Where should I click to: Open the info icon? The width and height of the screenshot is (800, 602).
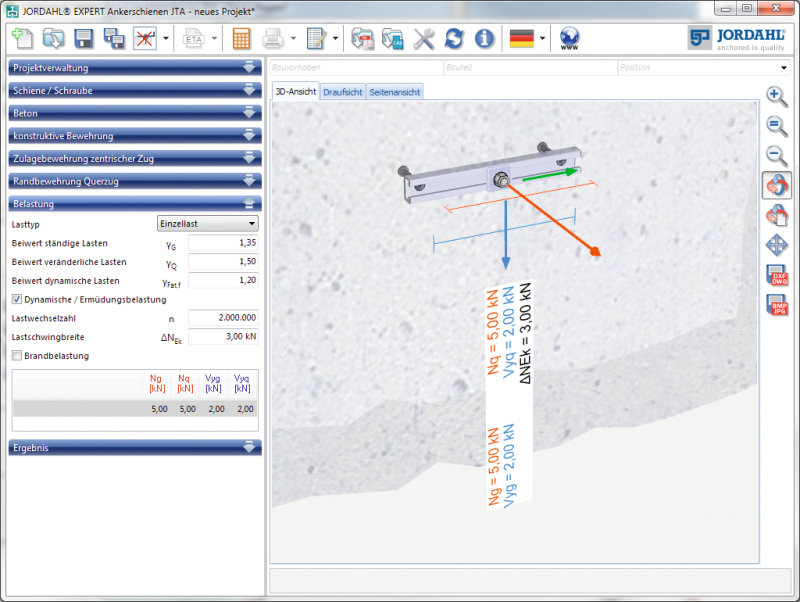click(485, 38)
